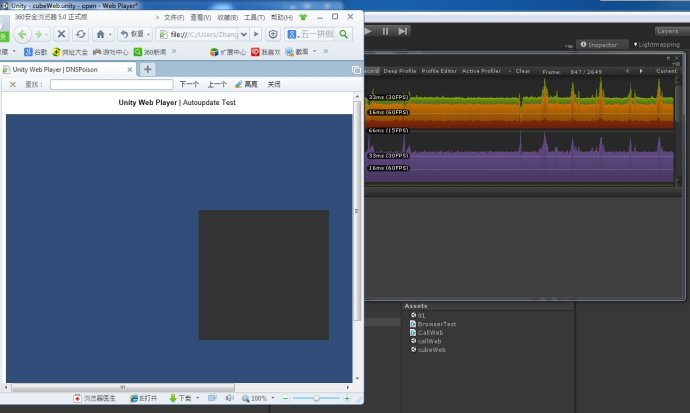
Task: Click the Clear button in profiler
Action: pos(522,71)
